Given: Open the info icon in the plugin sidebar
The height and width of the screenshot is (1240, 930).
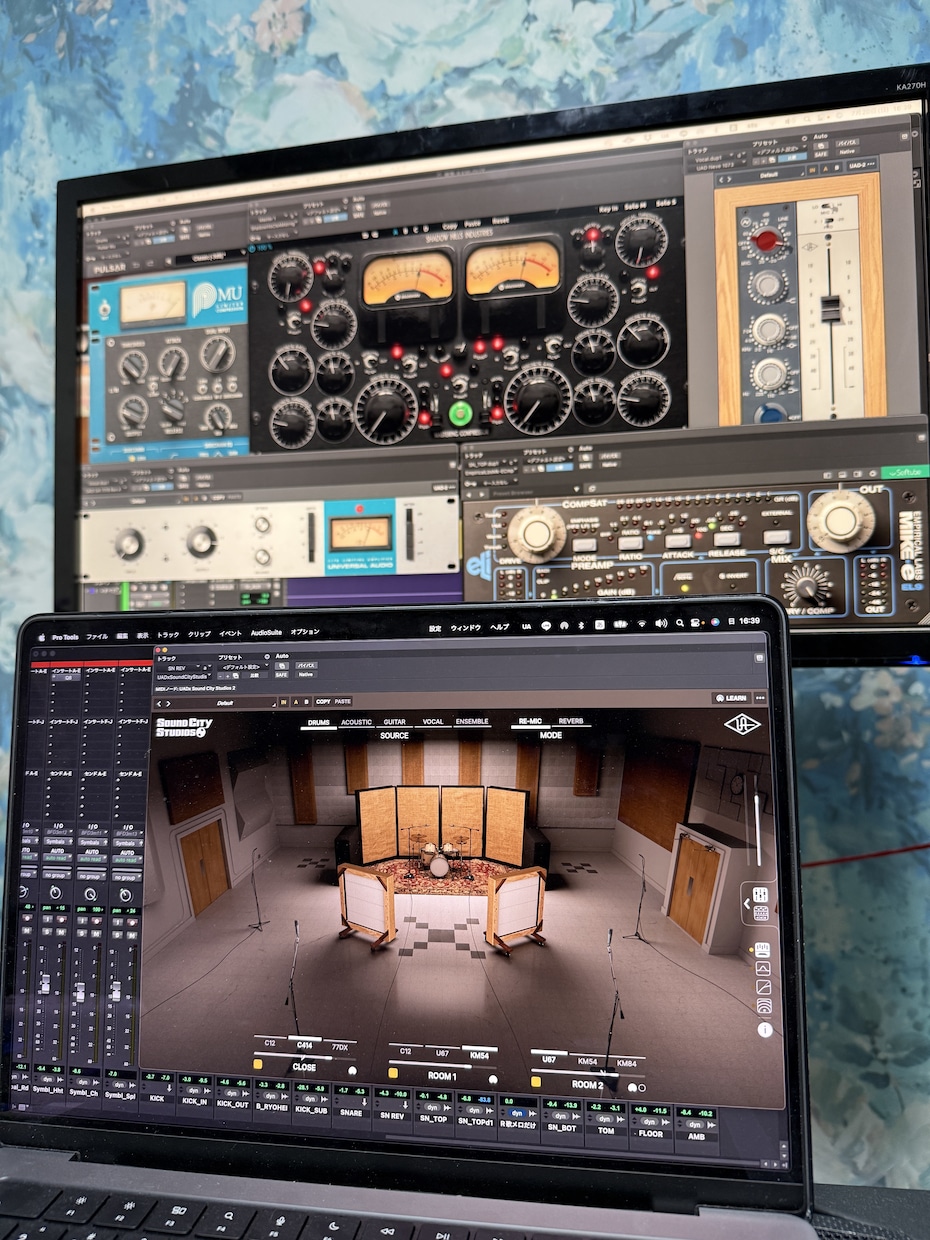Looking at the screenshot, I should click(765, 1029).
